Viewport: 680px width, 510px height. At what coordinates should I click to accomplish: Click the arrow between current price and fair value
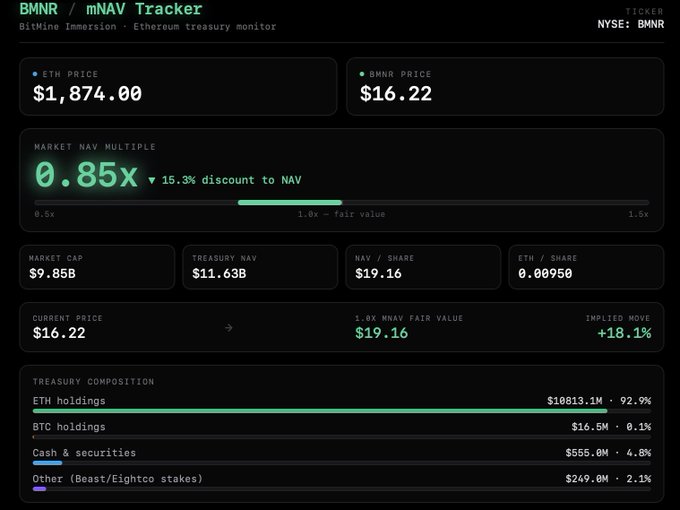(x=229, y=328)
